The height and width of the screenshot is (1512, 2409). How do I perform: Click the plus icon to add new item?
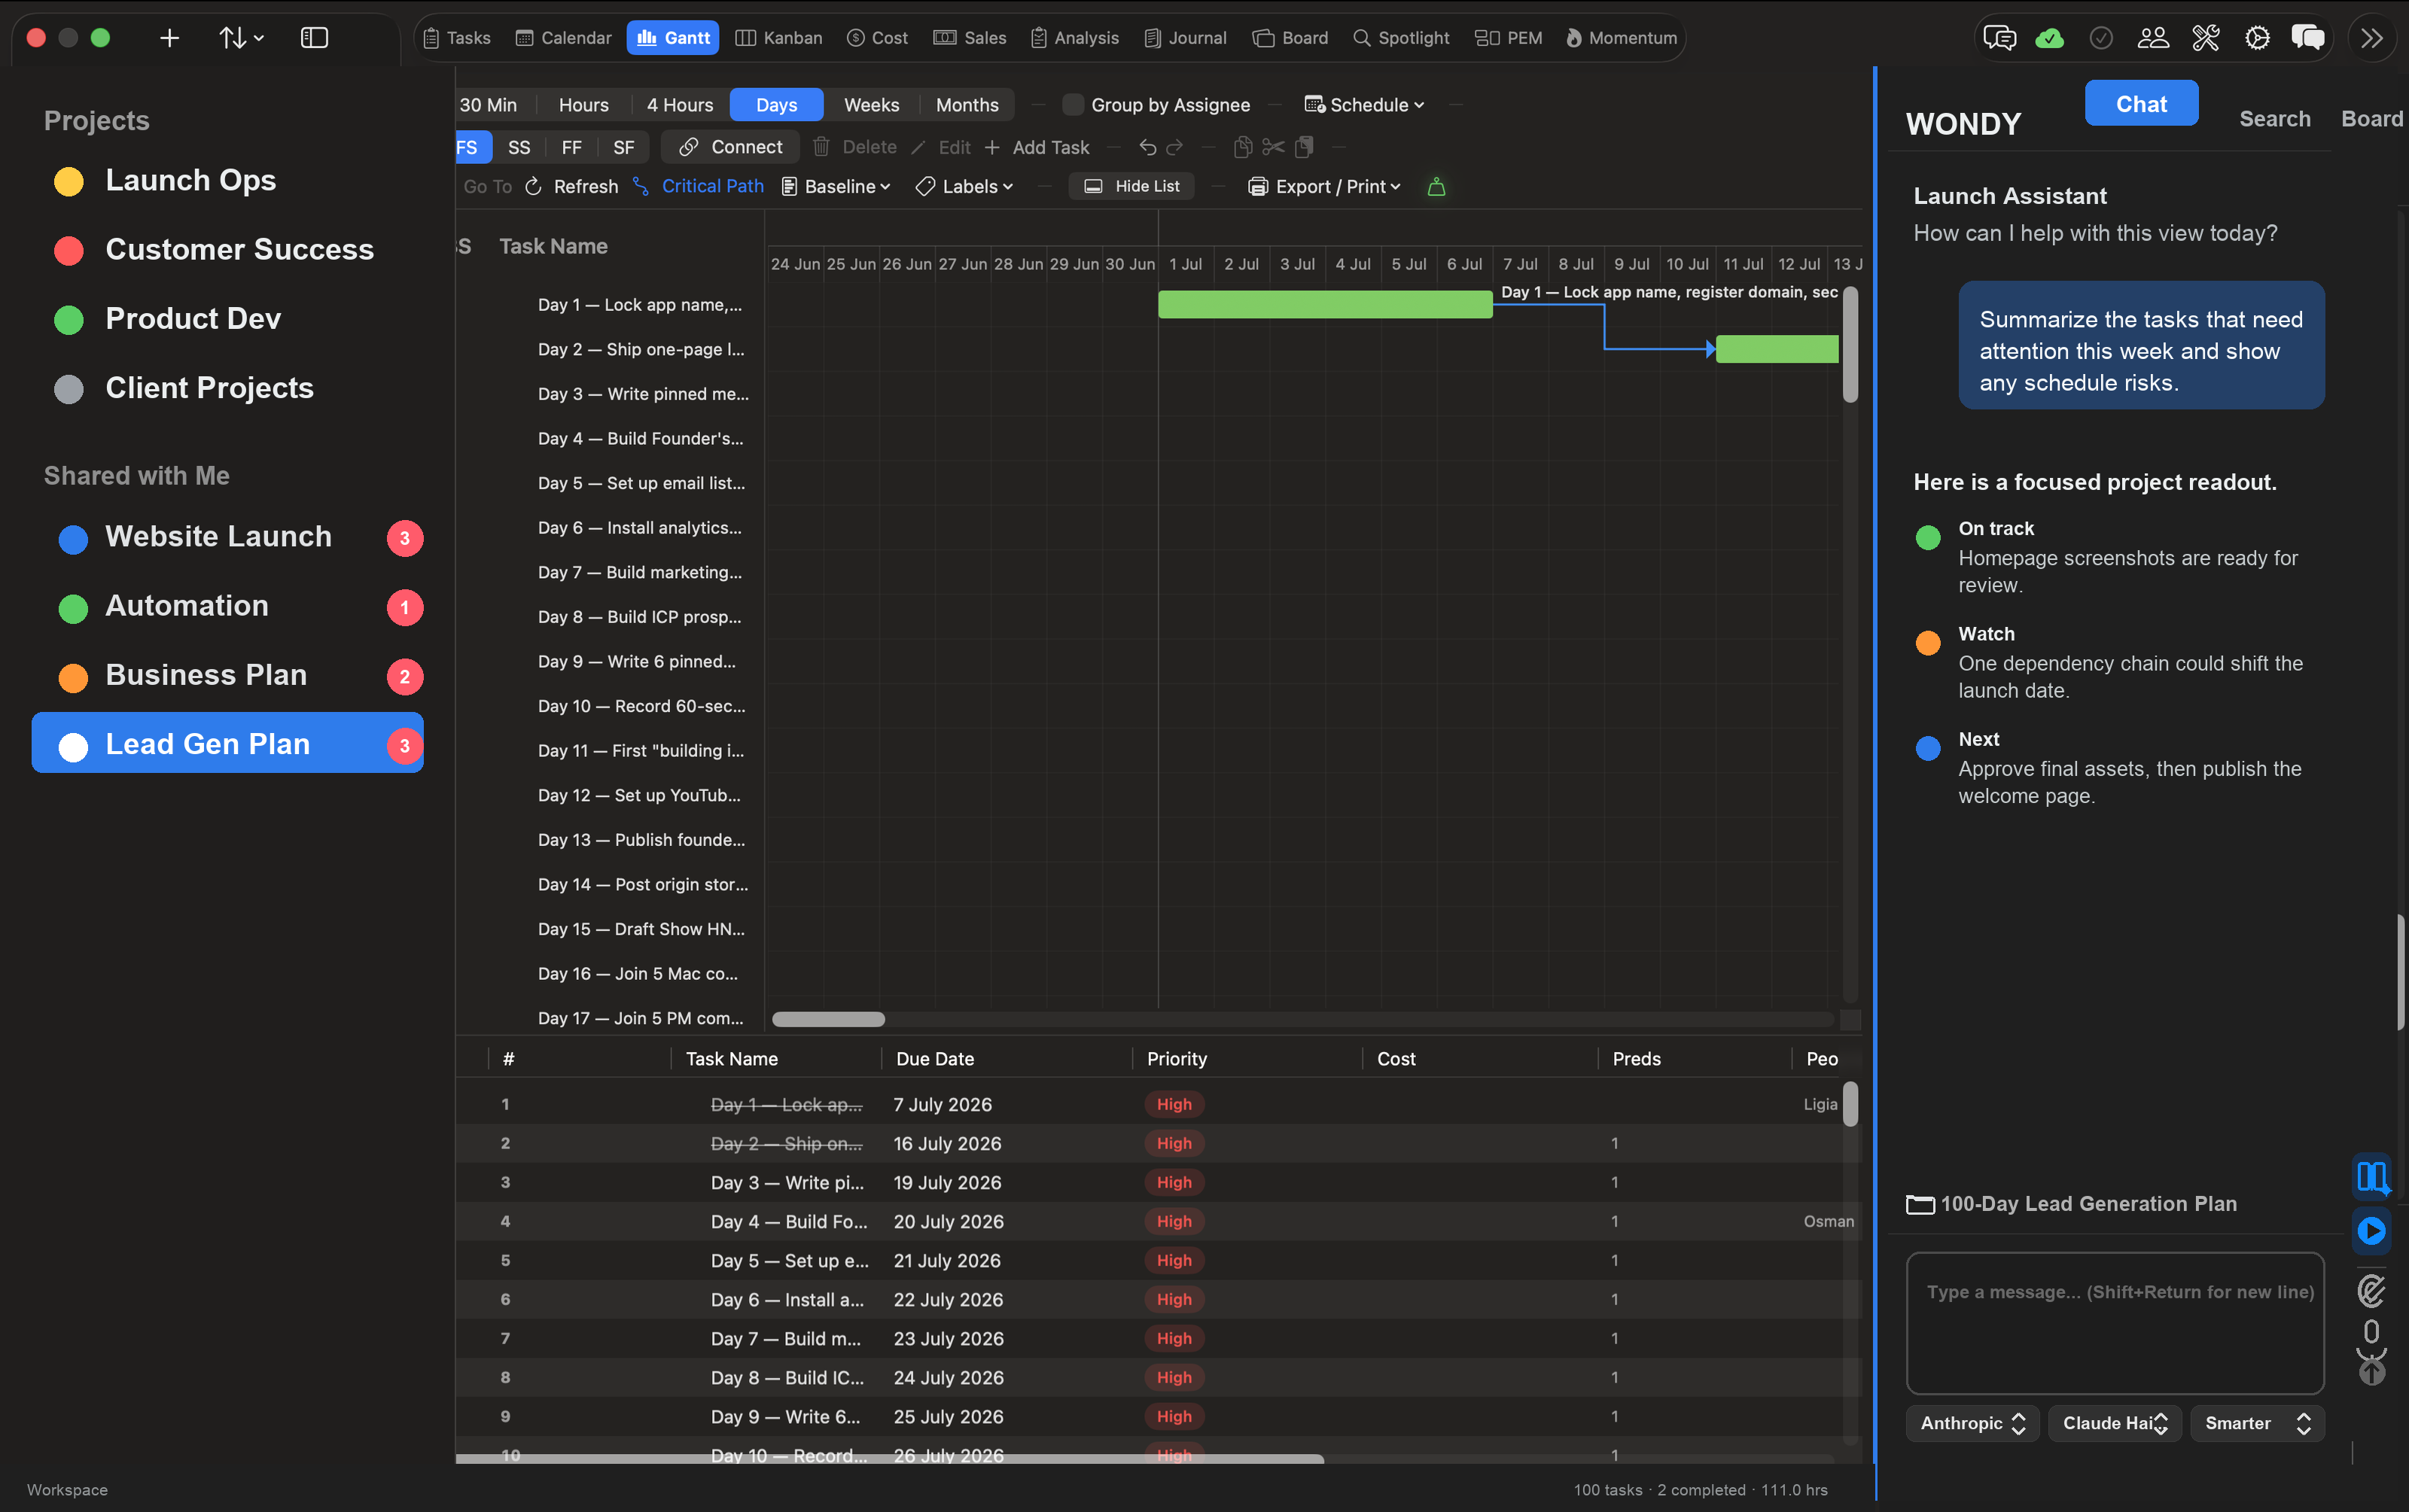(169, 38)
